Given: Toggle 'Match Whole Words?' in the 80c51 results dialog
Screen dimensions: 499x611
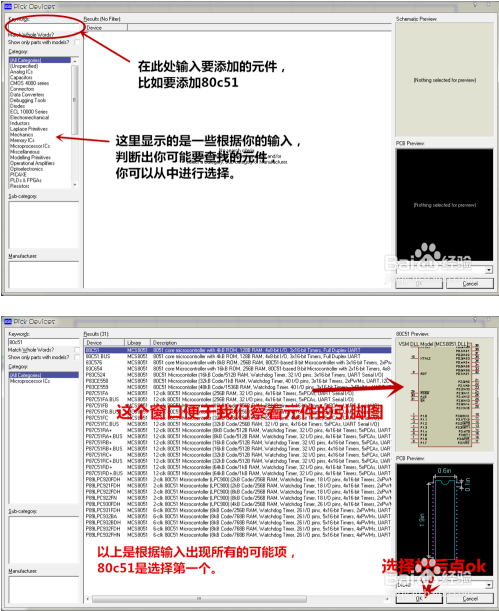Looking at the screenshot, I should click(77, 350).
